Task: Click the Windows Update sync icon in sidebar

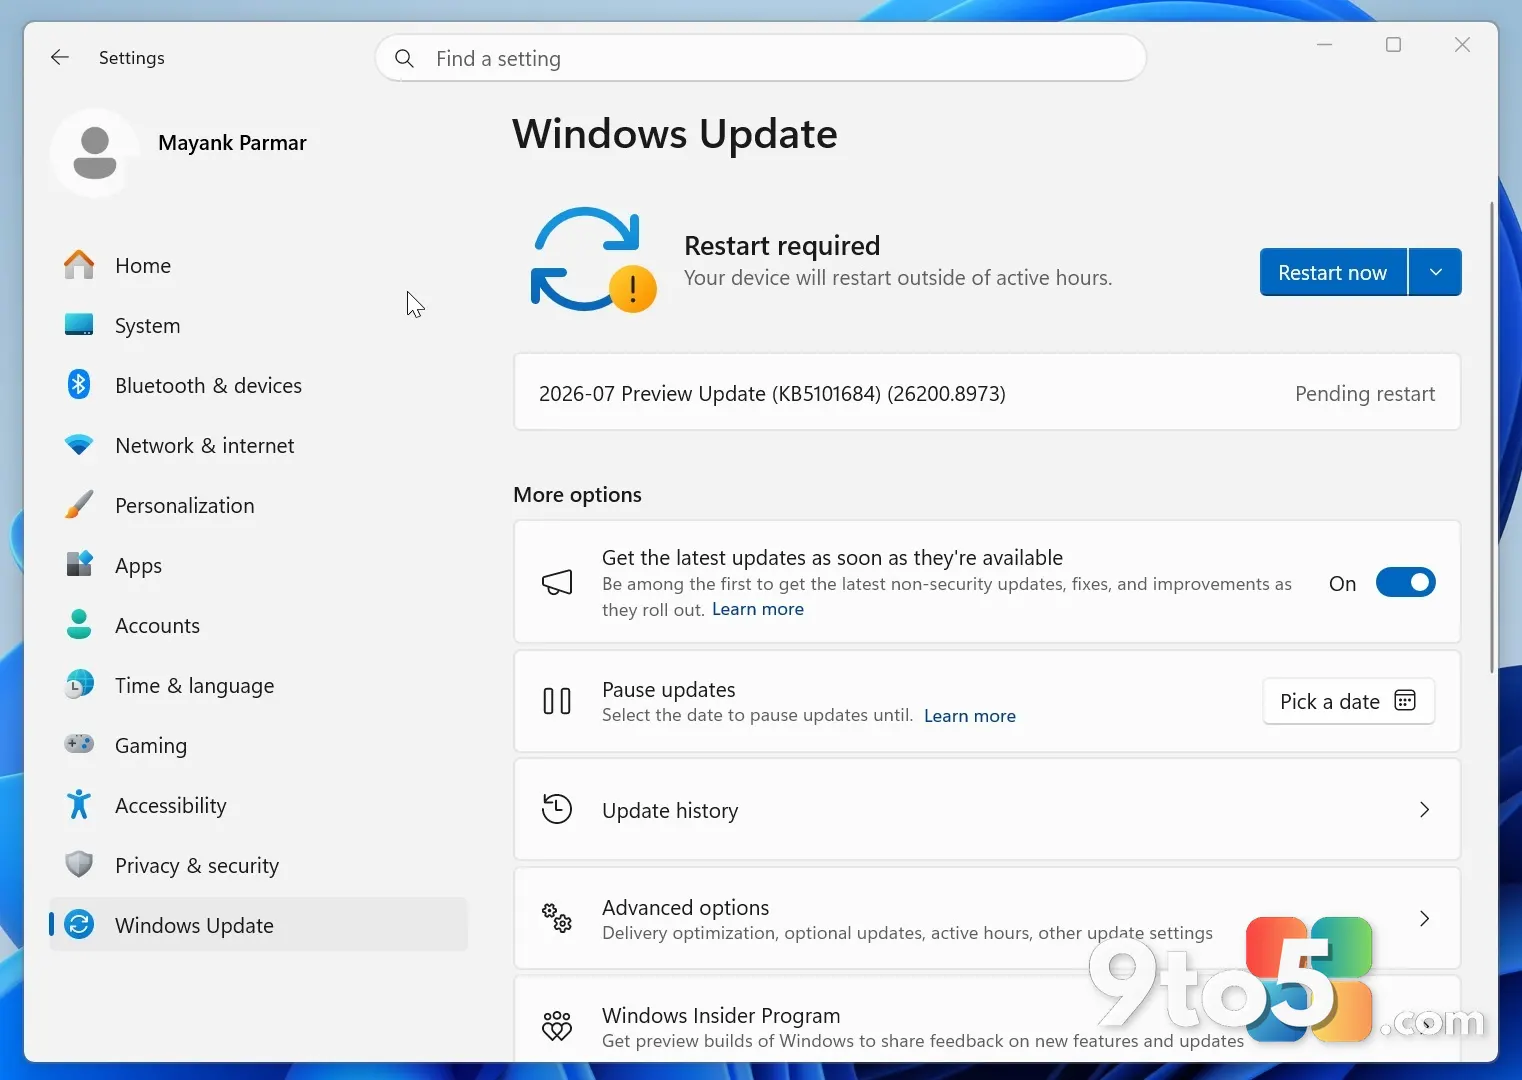Action: point(79,924)
